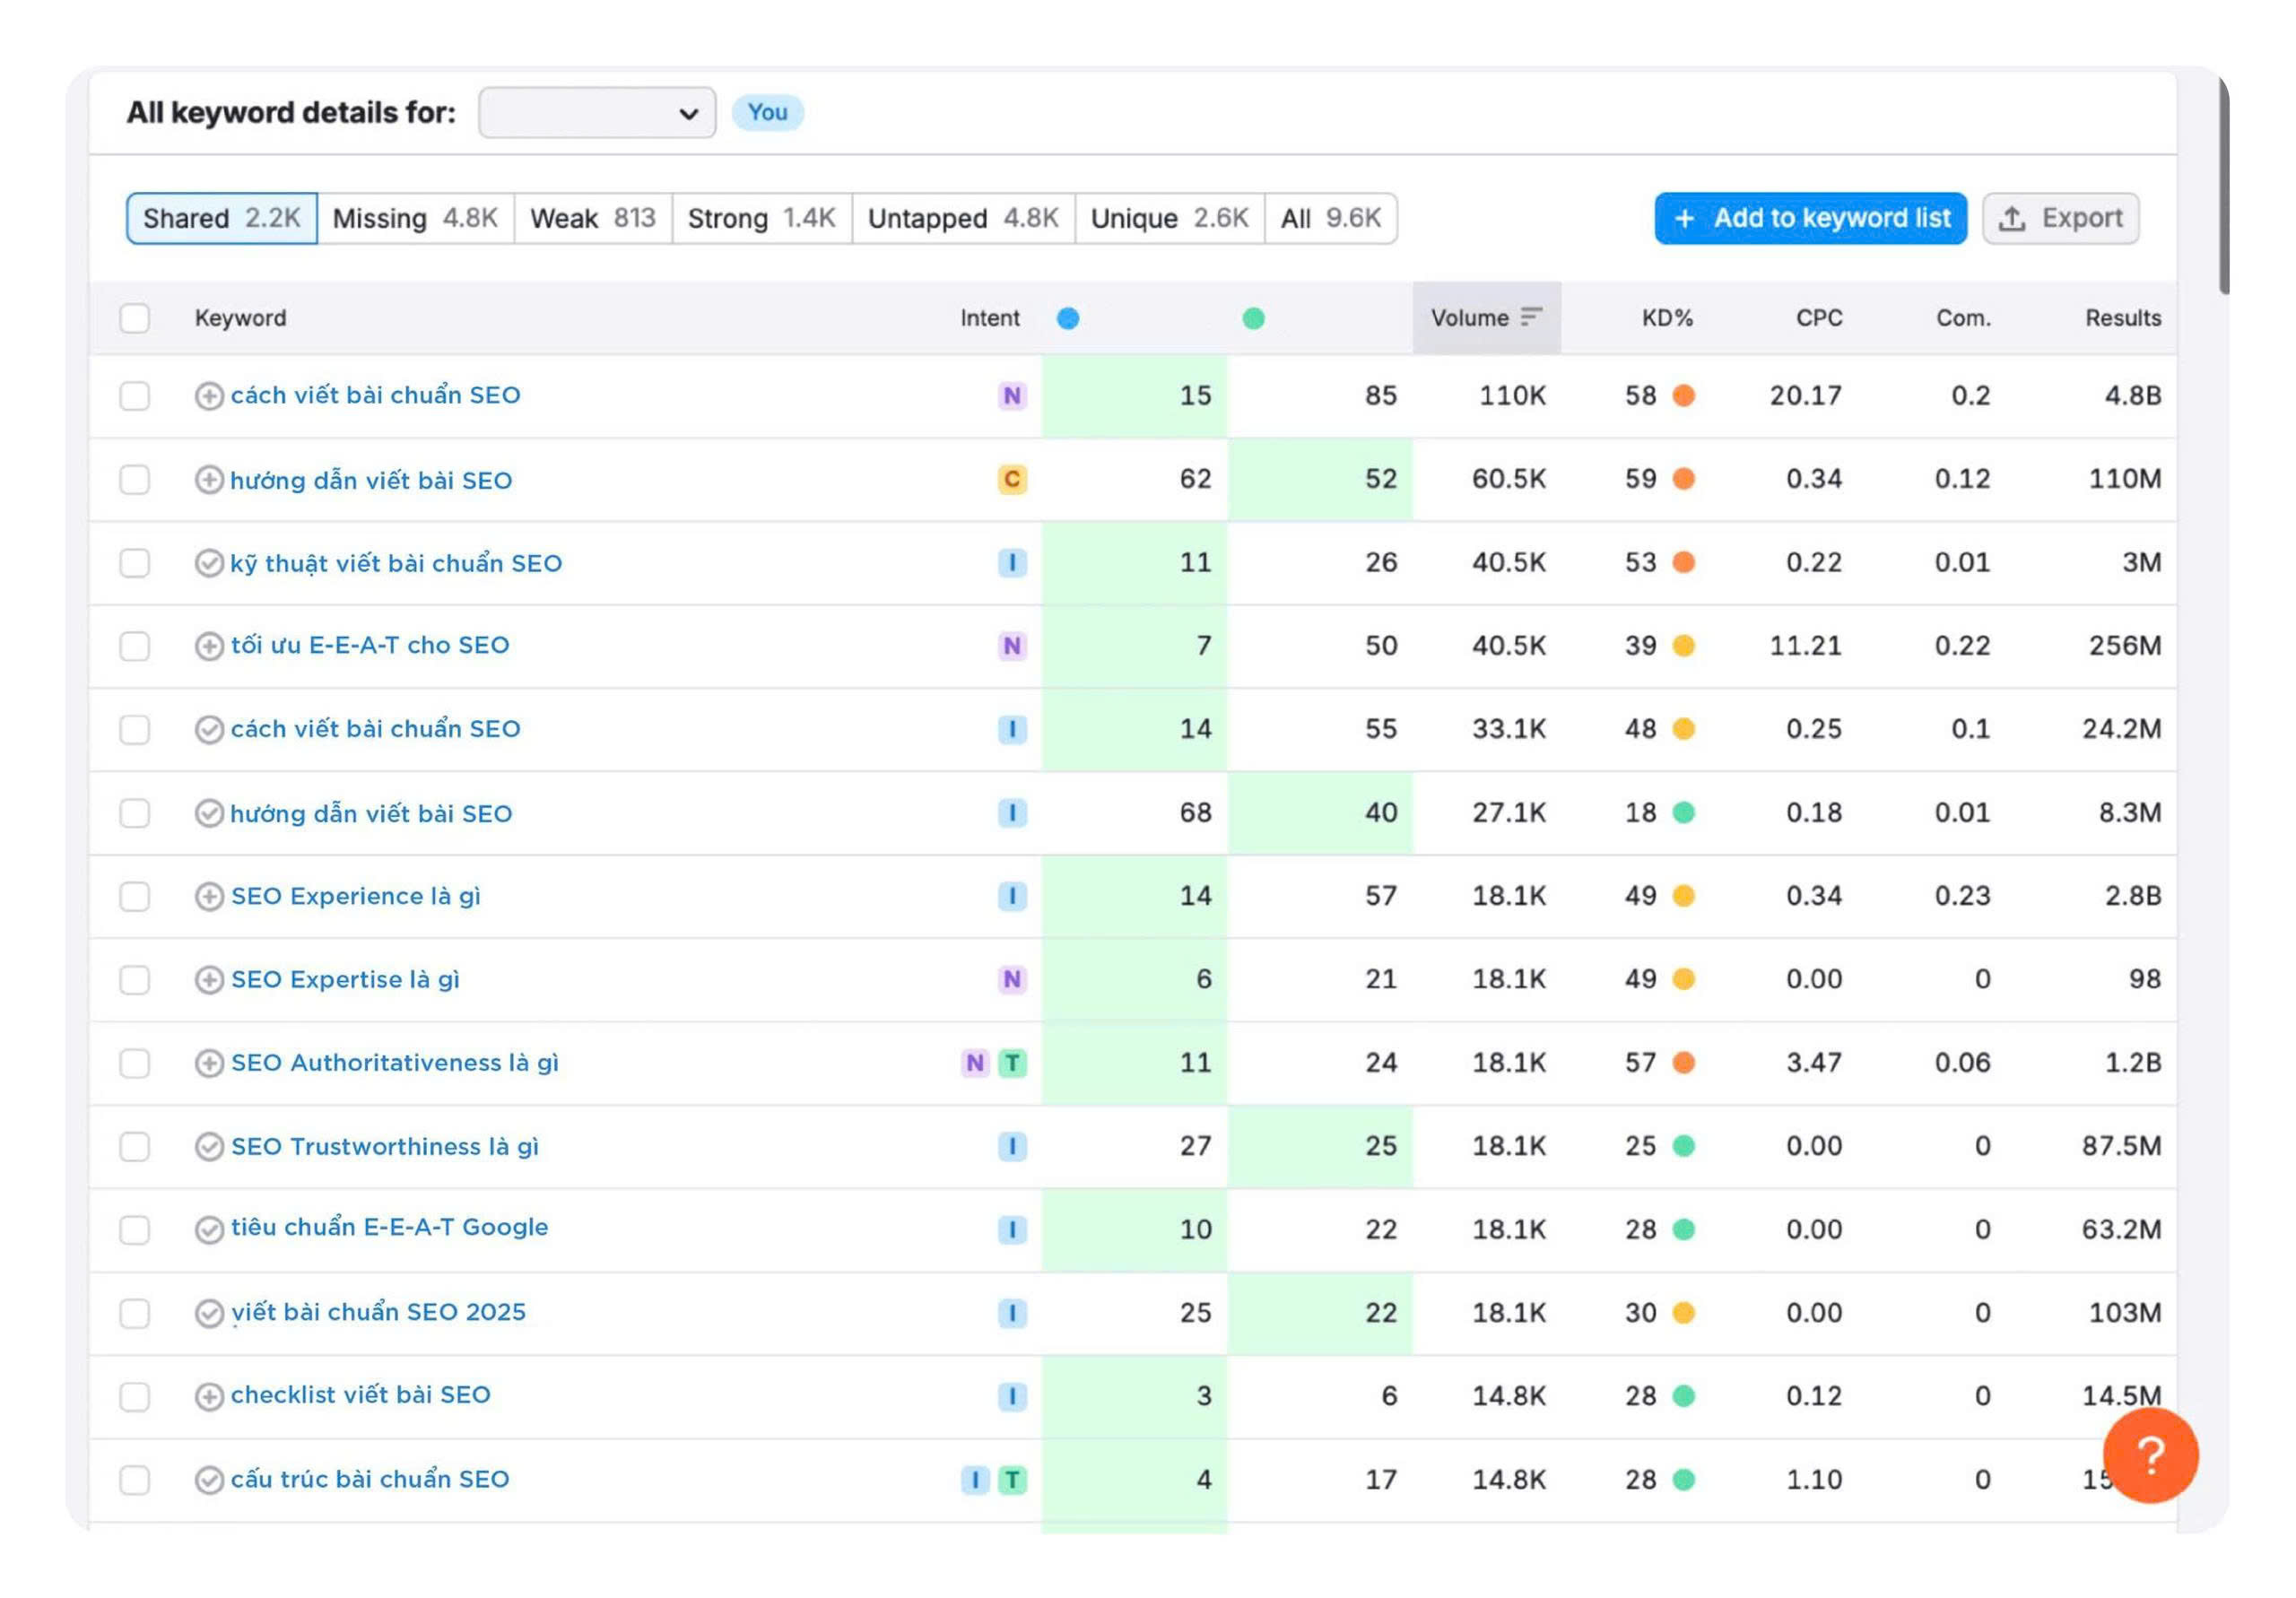This screenshot has height=1598, width=2296.
Task: Sort the table by CPC column header
Action: (1818, 318)
